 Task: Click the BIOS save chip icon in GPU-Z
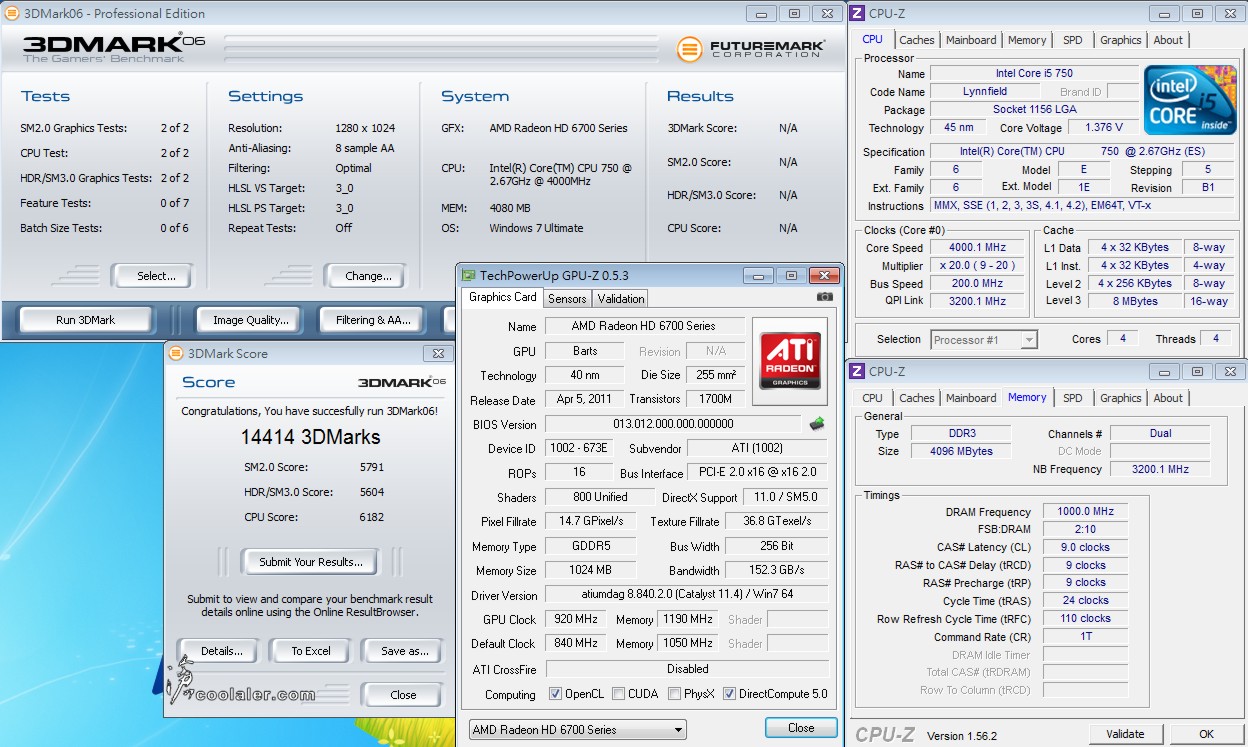pos(816,424)
